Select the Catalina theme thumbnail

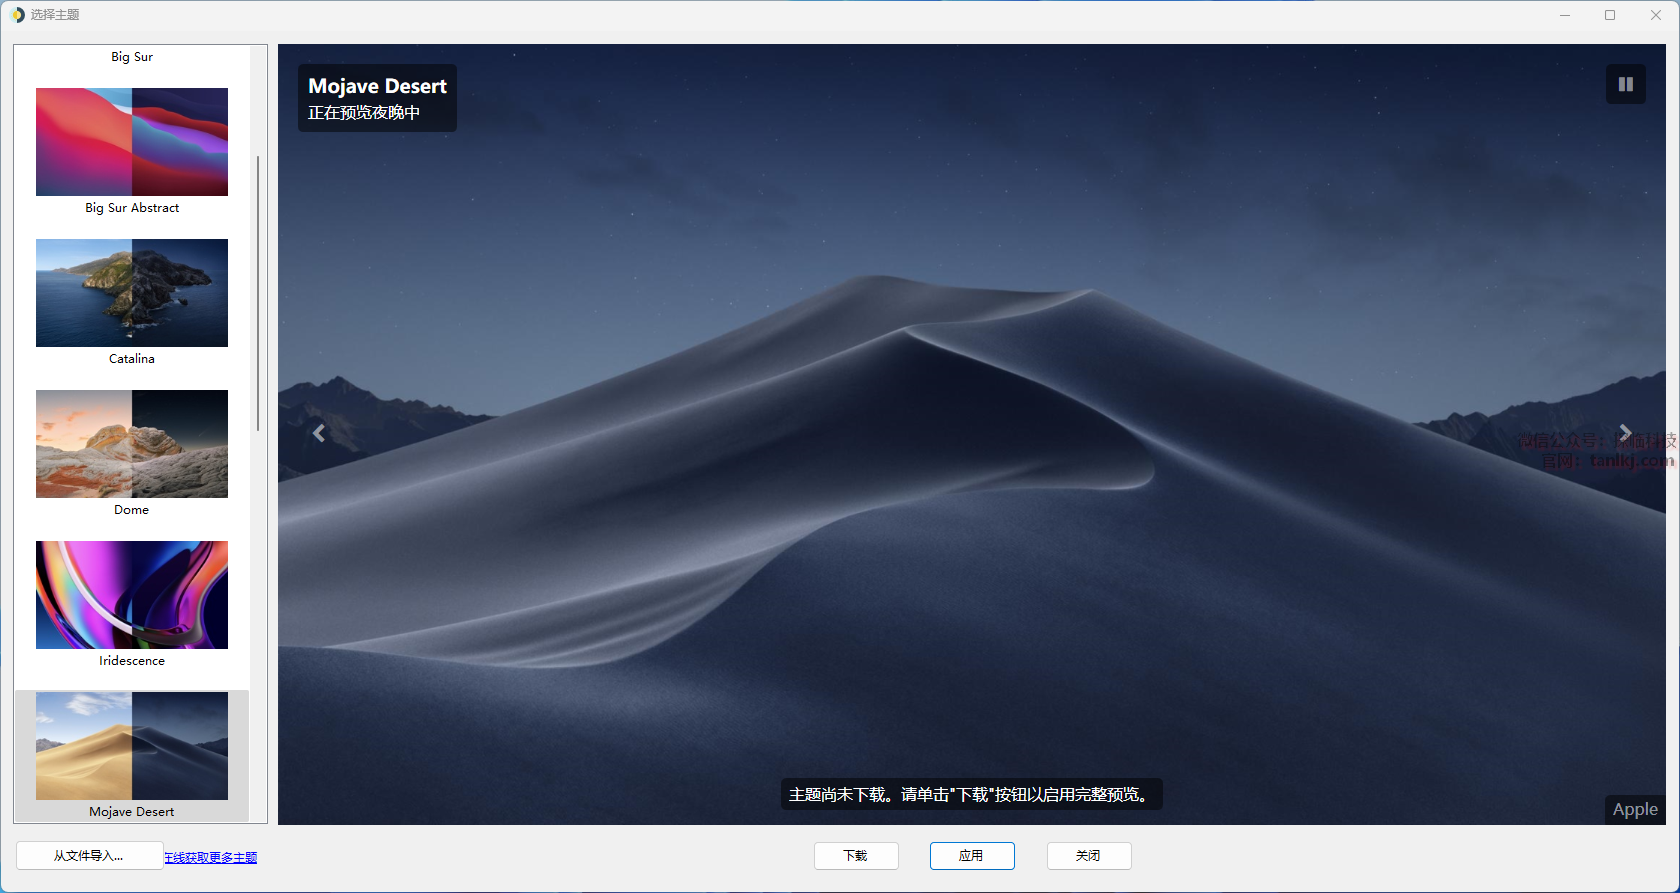tap(132, 293)
